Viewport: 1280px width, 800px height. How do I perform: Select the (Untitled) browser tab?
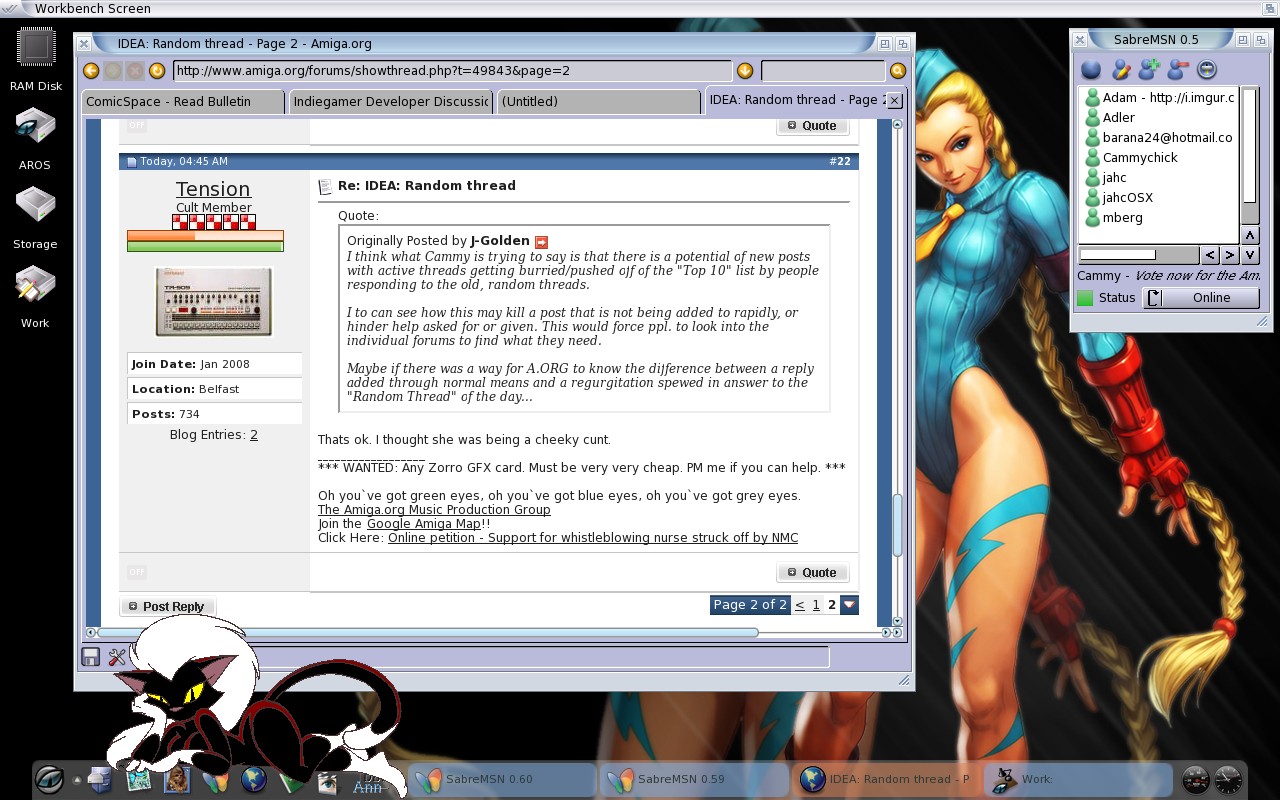pyautogui.click(x=598, y=101)
